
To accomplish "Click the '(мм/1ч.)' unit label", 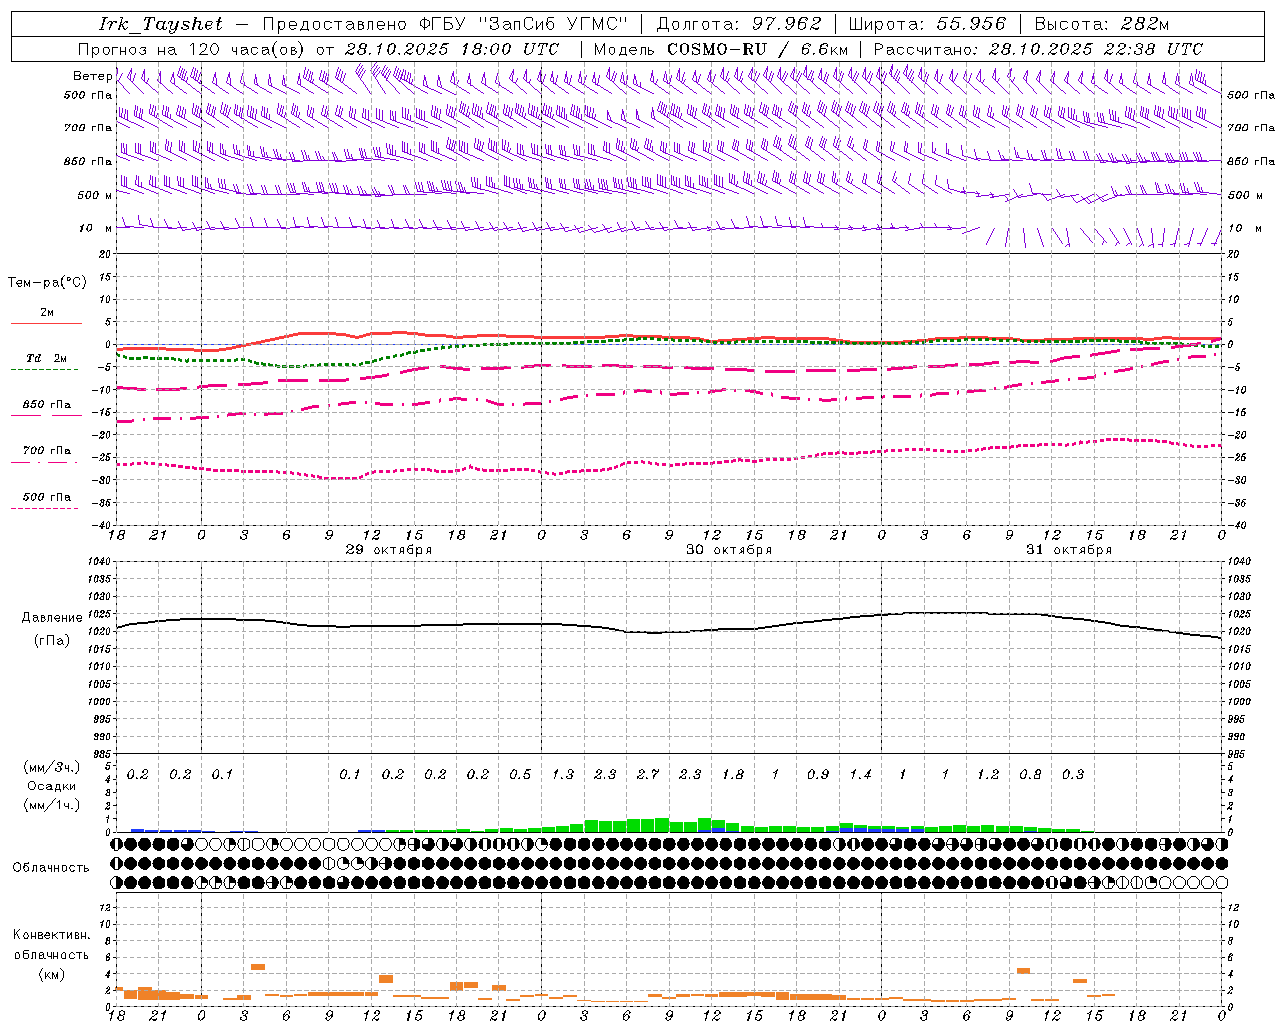I will 52,805.
